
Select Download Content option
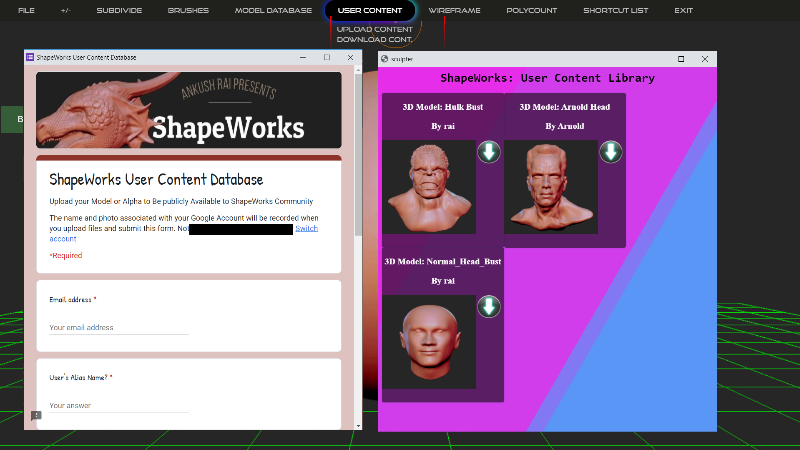point(374,39)
